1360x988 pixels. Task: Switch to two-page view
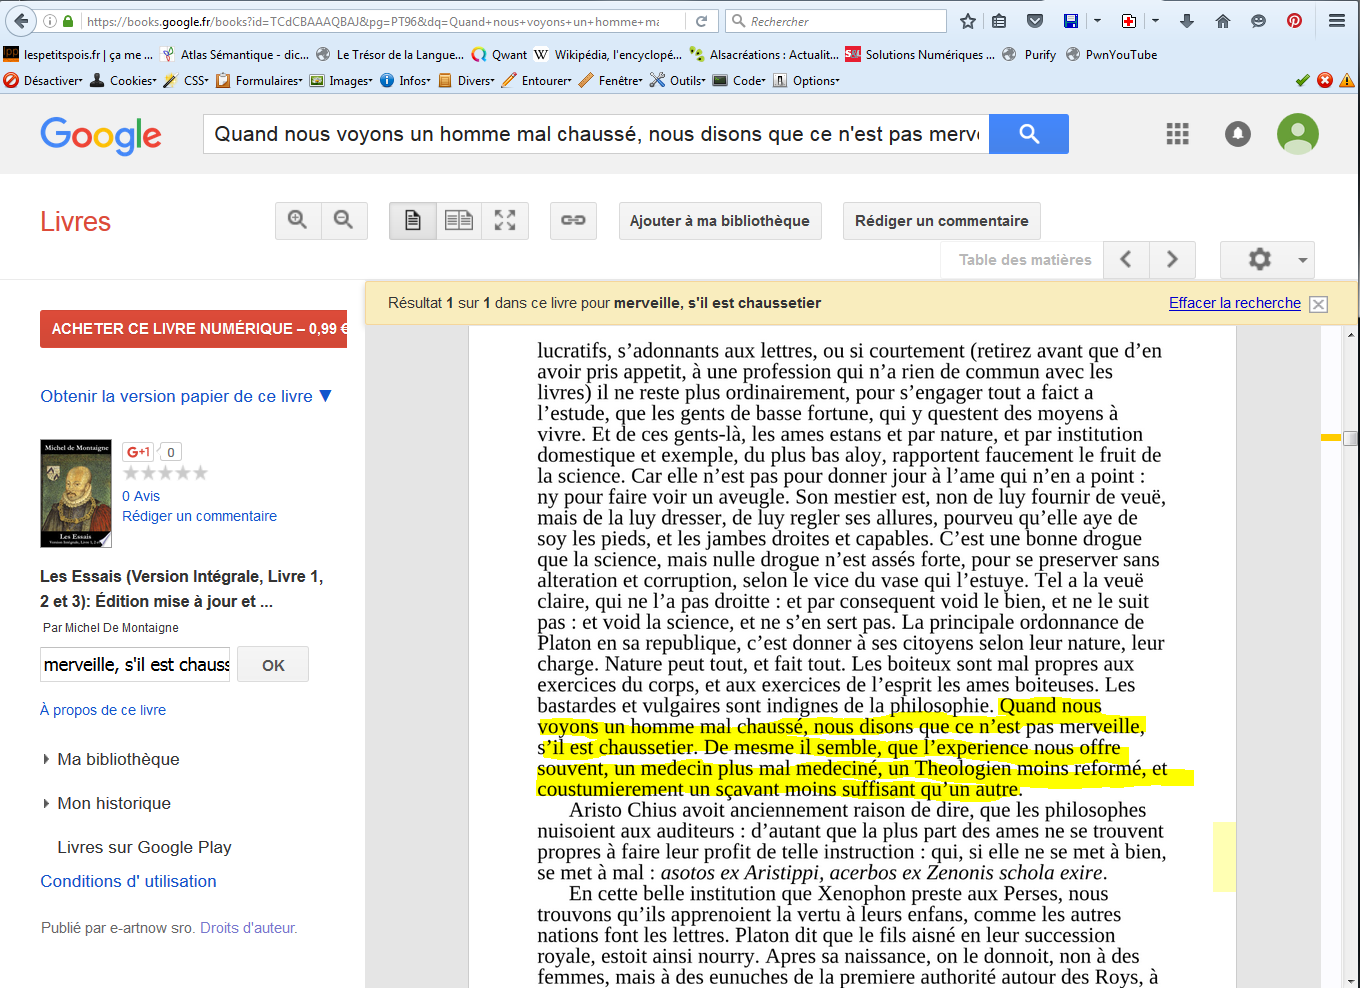click(x=459, y=221)
